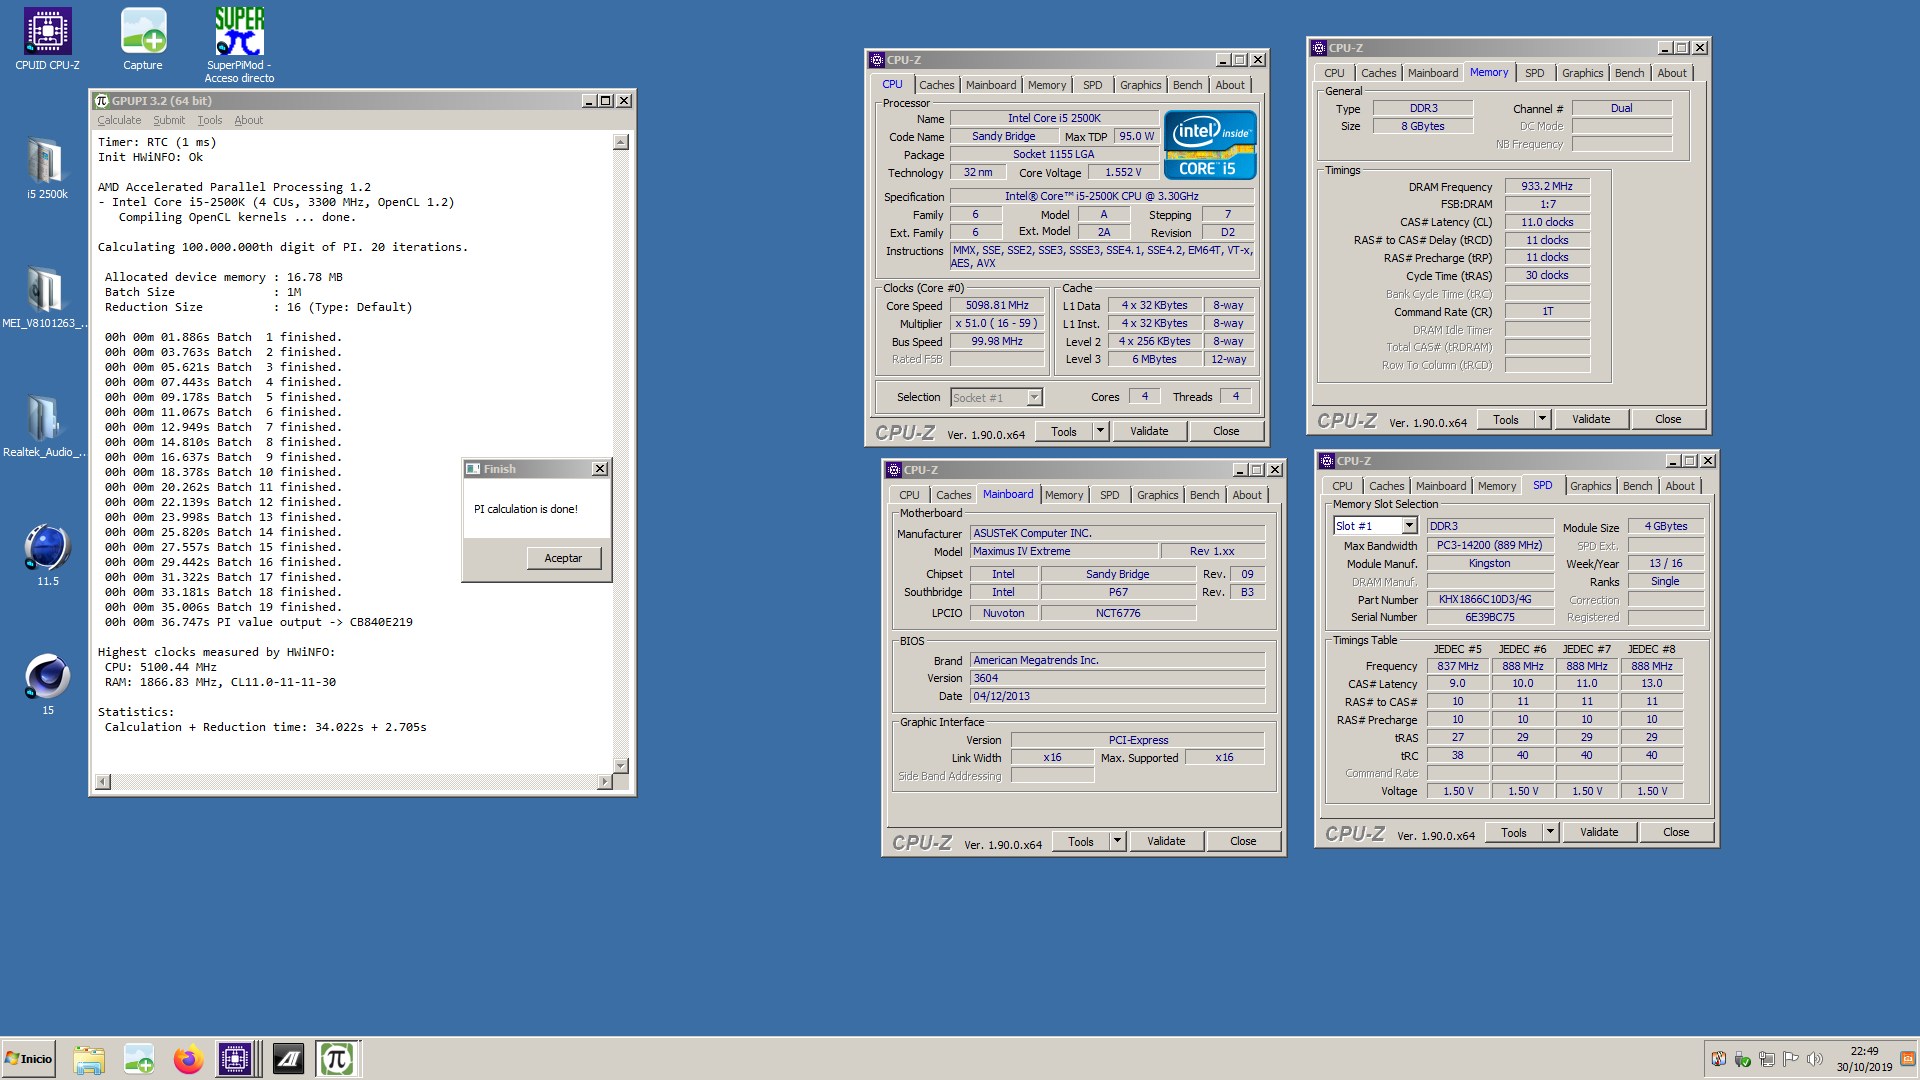Click the Intel Core i5 logo
This screenshot has height=1080, width=1920.
[x=1210, y=145]
